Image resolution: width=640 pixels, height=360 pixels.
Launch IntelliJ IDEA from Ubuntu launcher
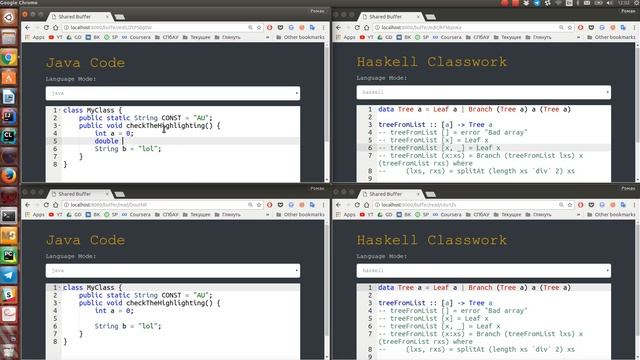[x=9, y=116]
